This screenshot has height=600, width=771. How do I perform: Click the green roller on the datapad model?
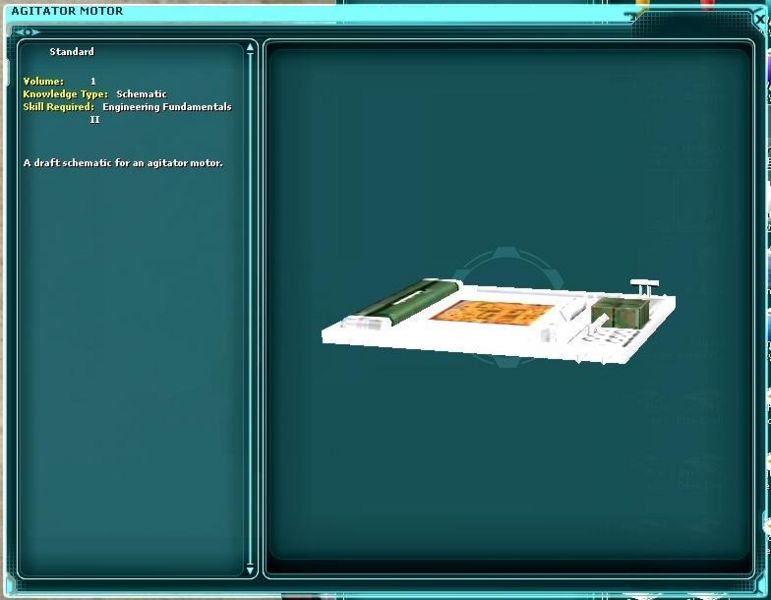tap(394, 304)
